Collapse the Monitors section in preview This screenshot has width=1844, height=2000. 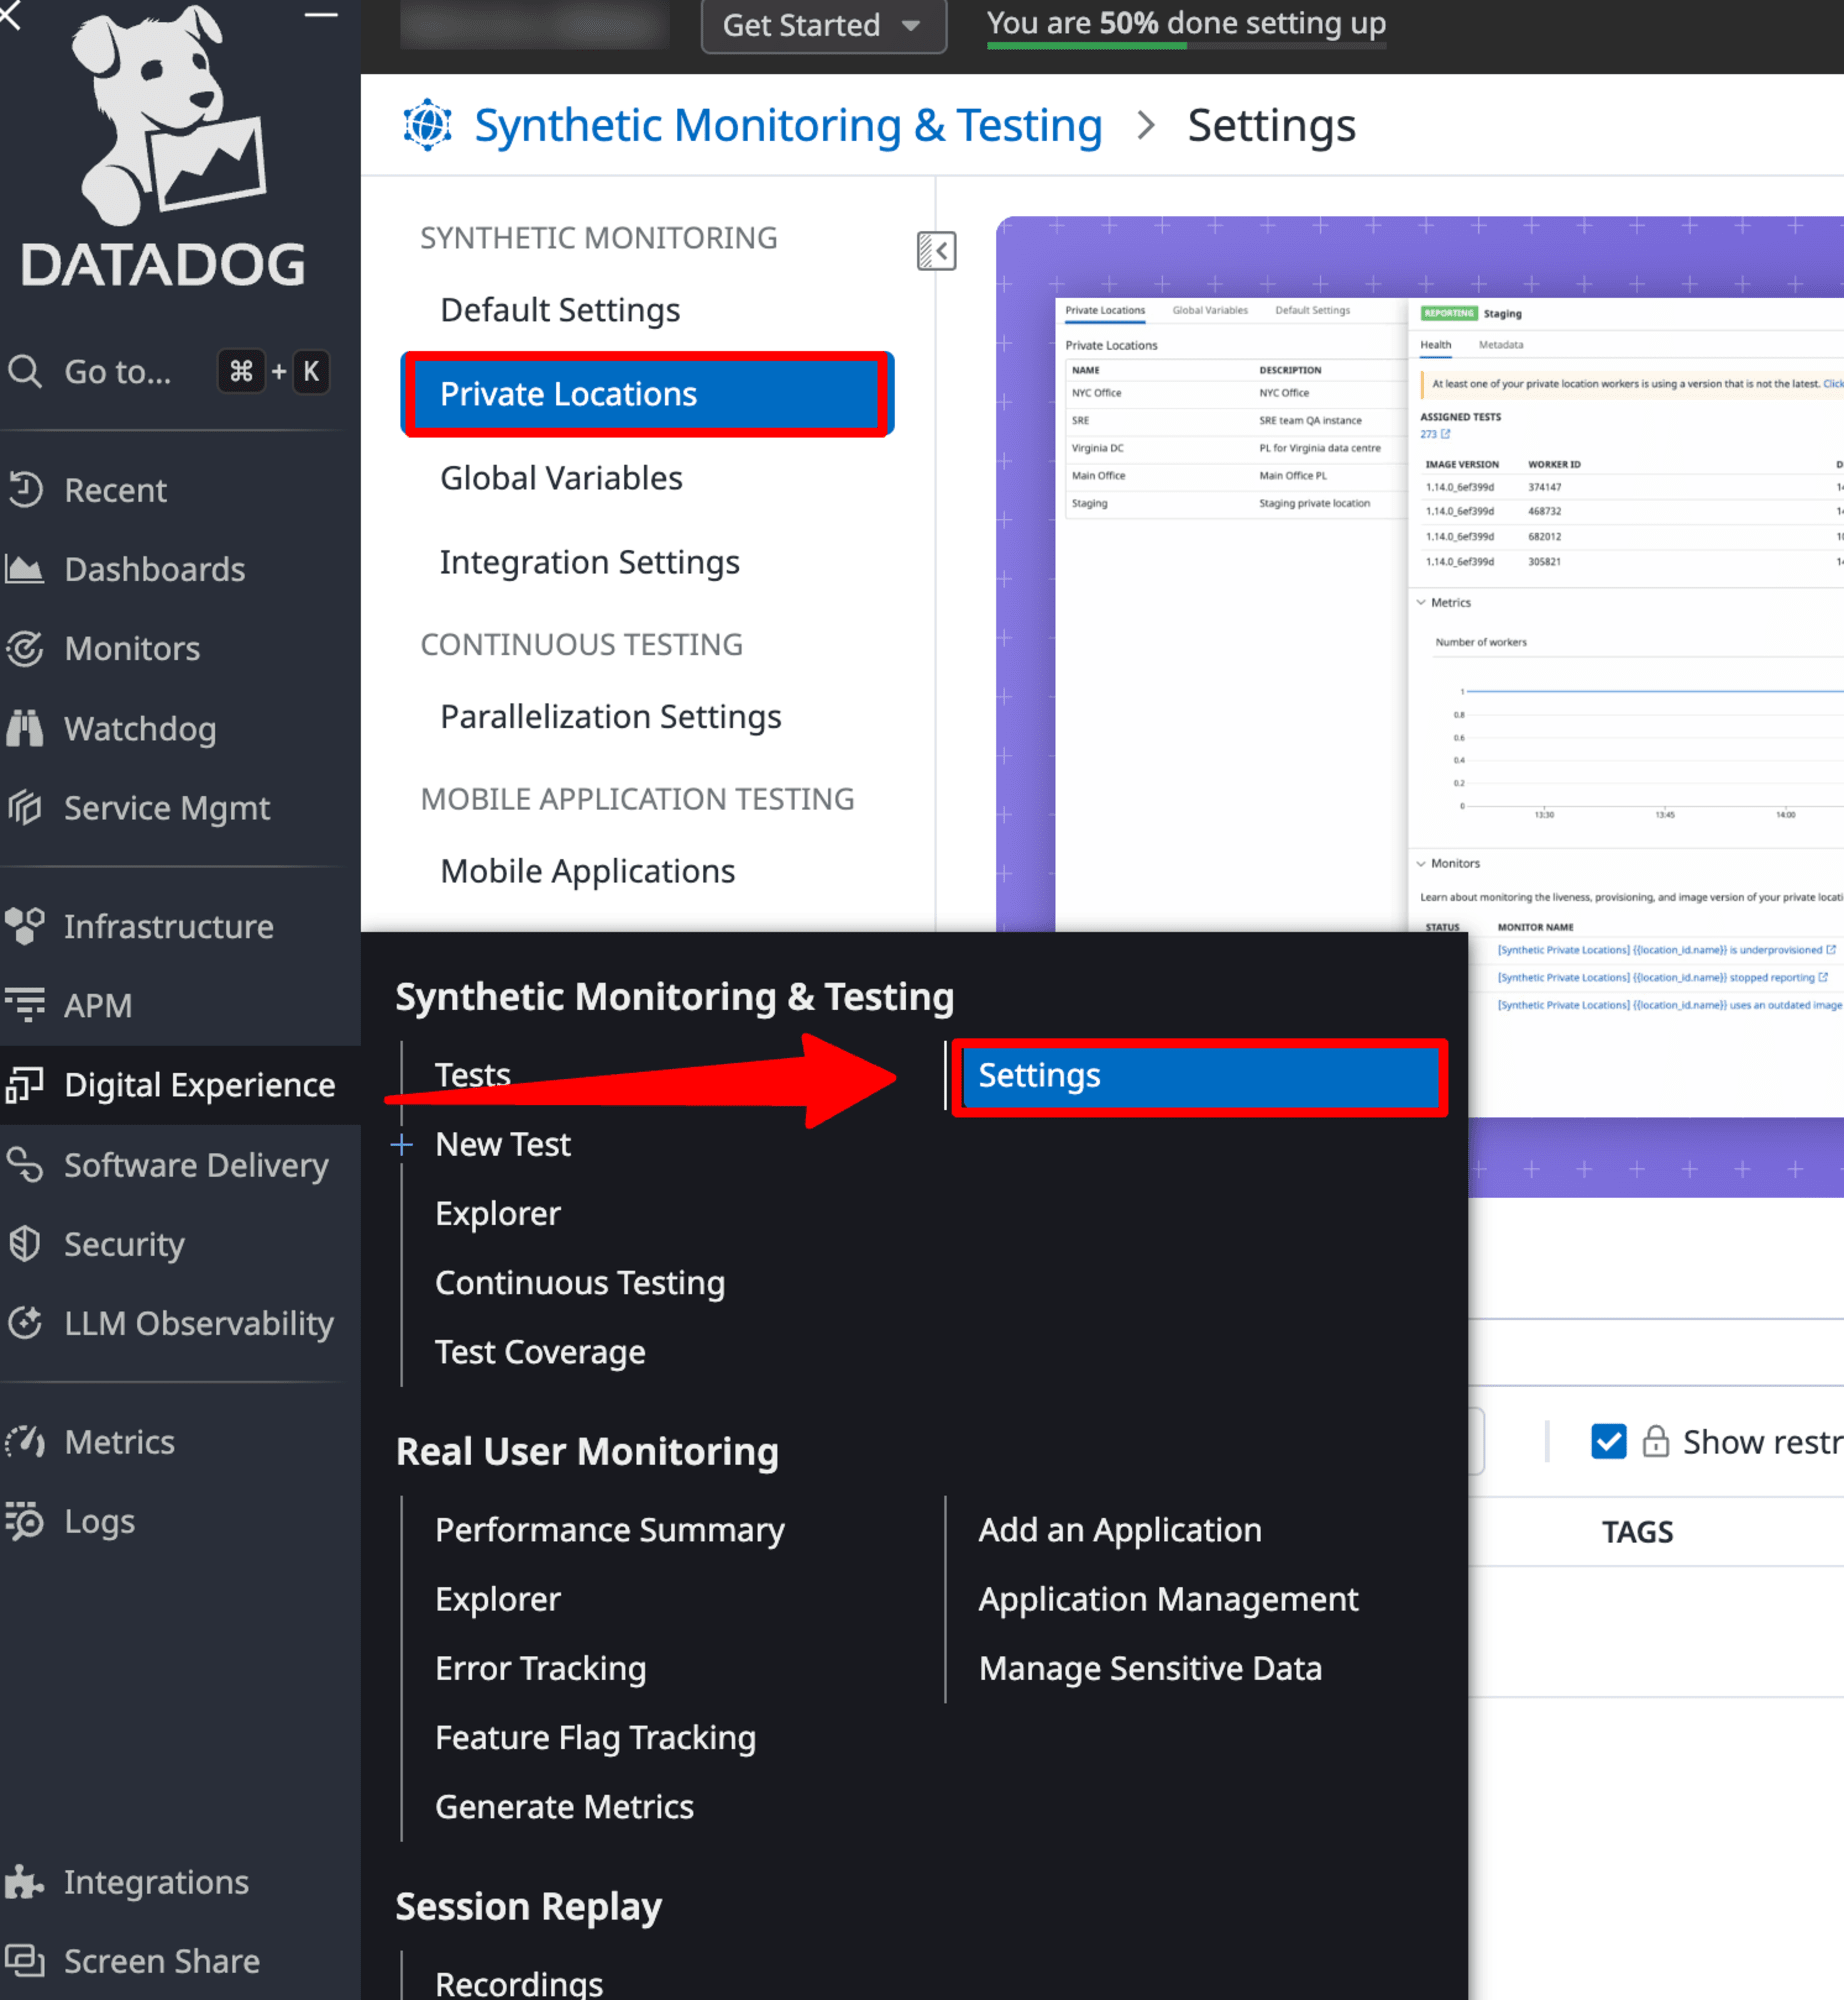(1421, 863)
